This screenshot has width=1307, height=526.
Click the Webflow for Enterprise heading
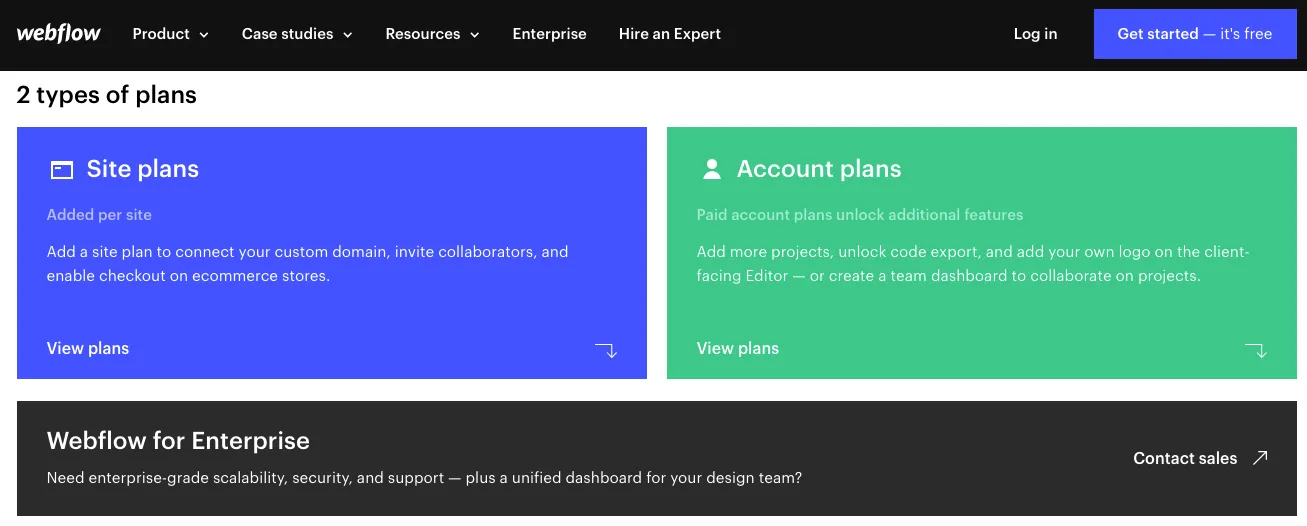click(178, 441)
